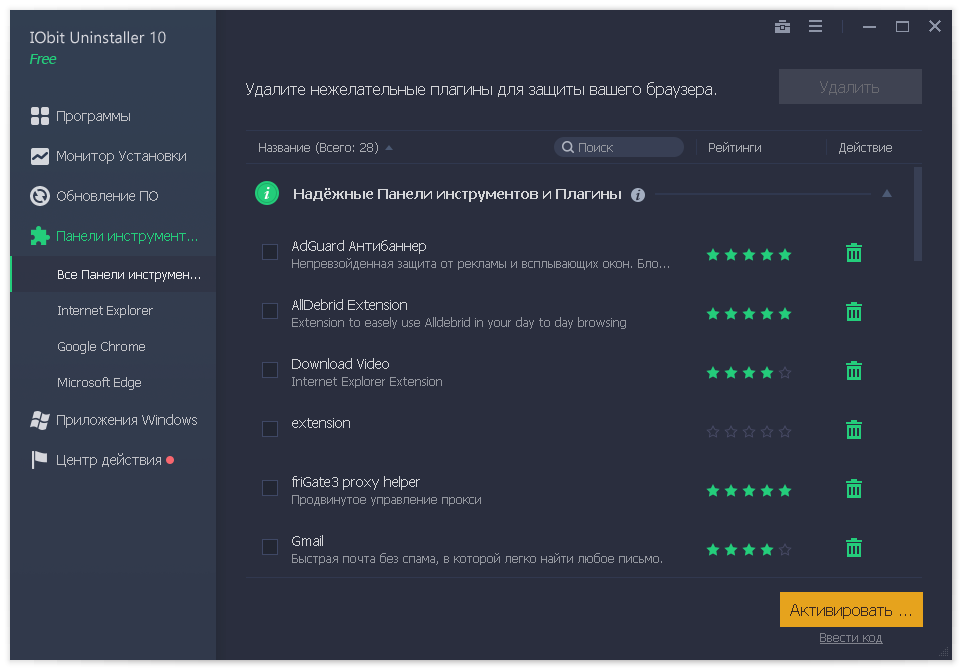This screenshot has height=670, width=962.
Task: Check the AllDebrid Extension checkbox
Action: pyautogui.click(x=270, y=311)
